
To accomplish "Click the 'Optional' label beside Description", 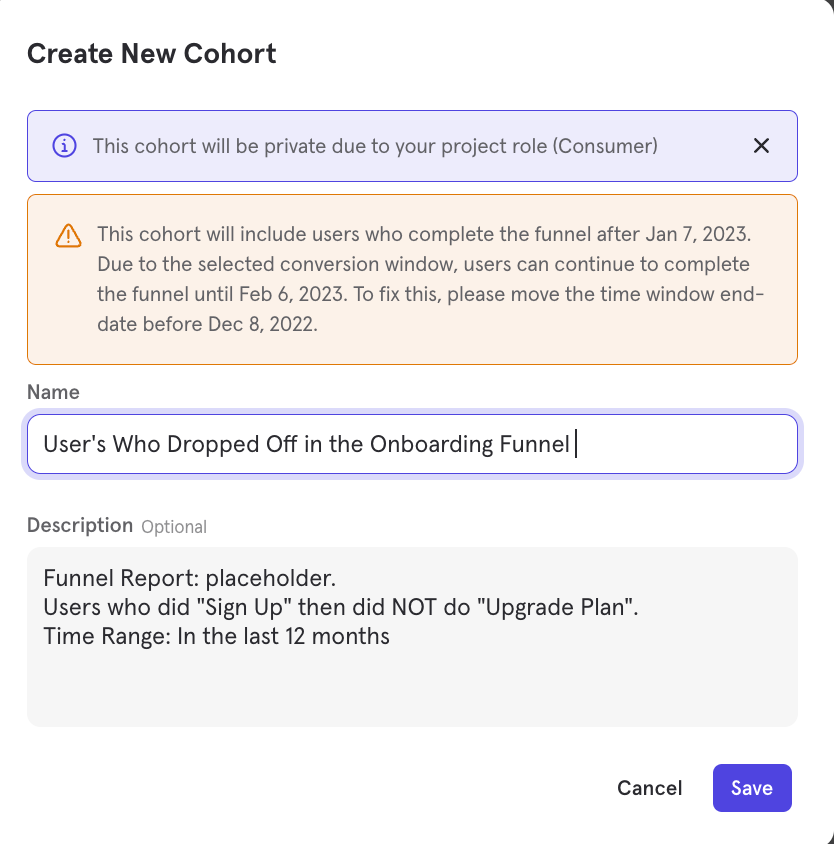I will (175, 526).
